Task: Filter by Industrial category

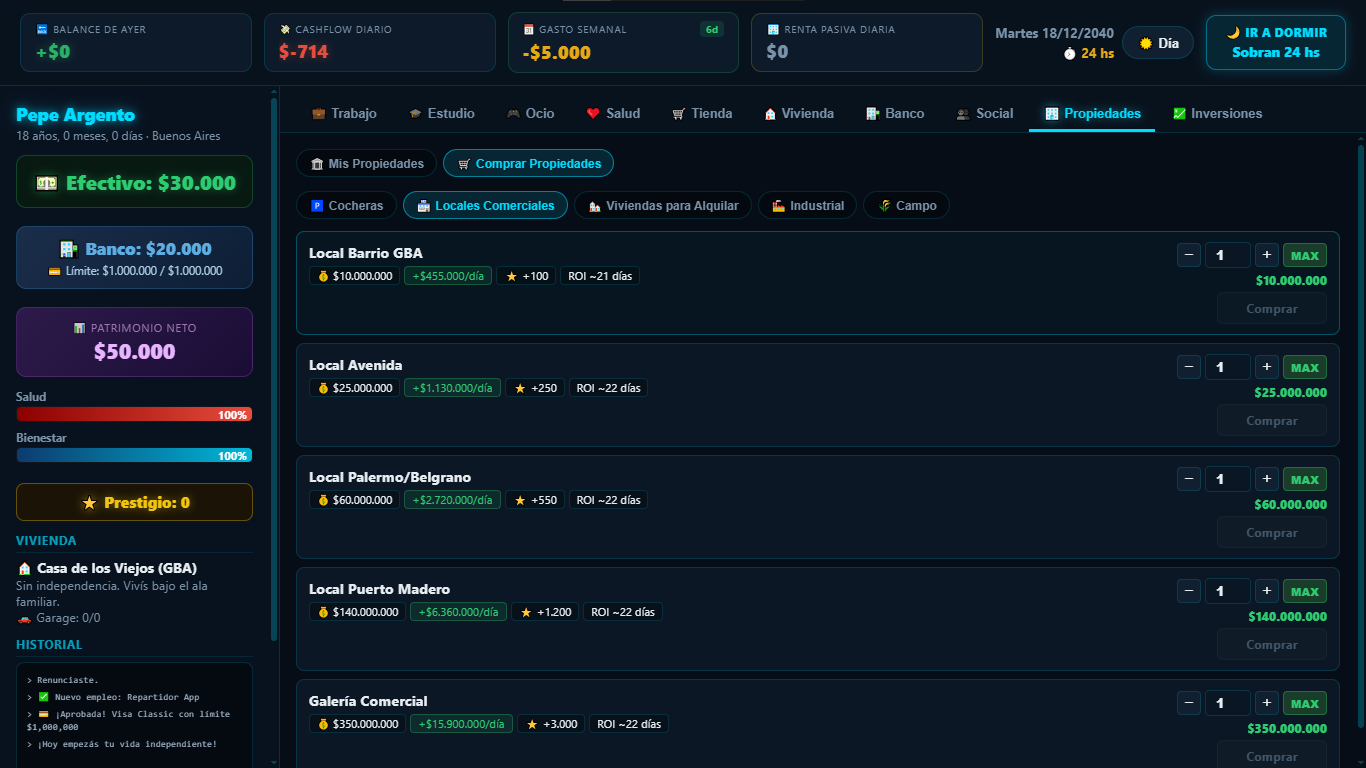Action: coord(807,205)
